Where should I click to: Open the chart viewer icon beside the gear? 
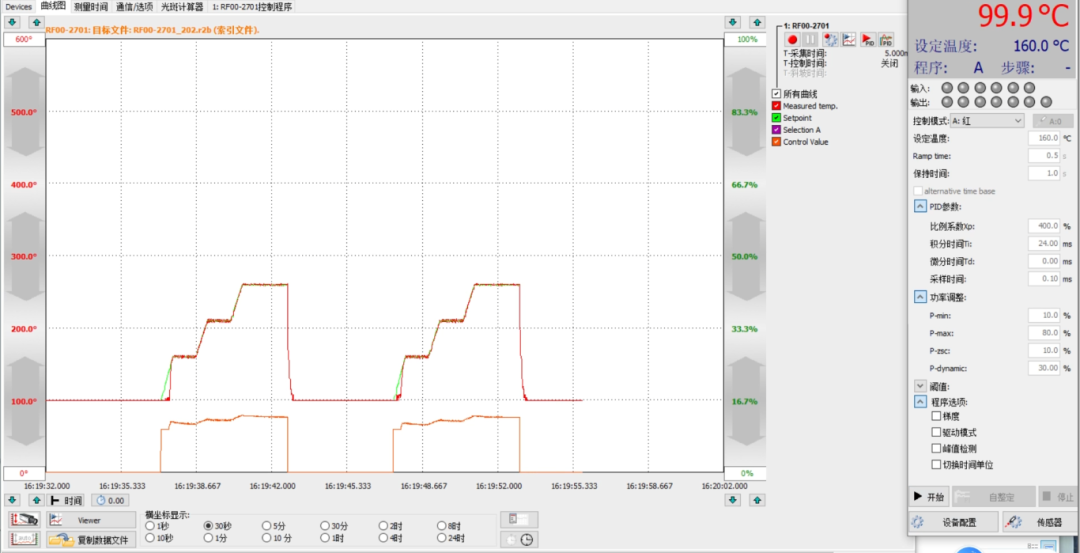849,40
